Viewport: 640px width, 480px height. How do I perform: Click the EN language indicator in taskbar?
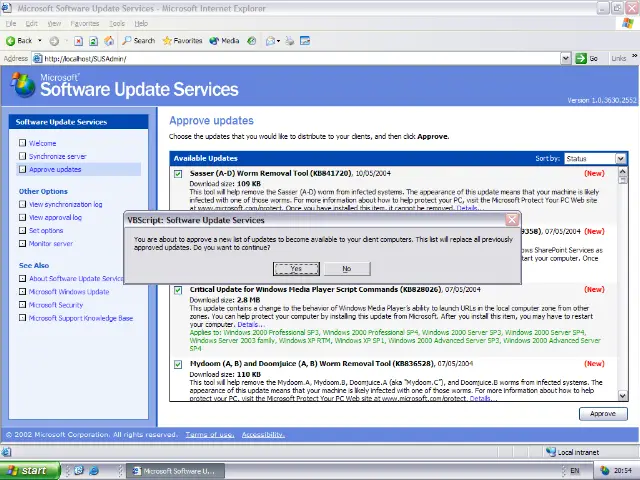pos(575,471)
